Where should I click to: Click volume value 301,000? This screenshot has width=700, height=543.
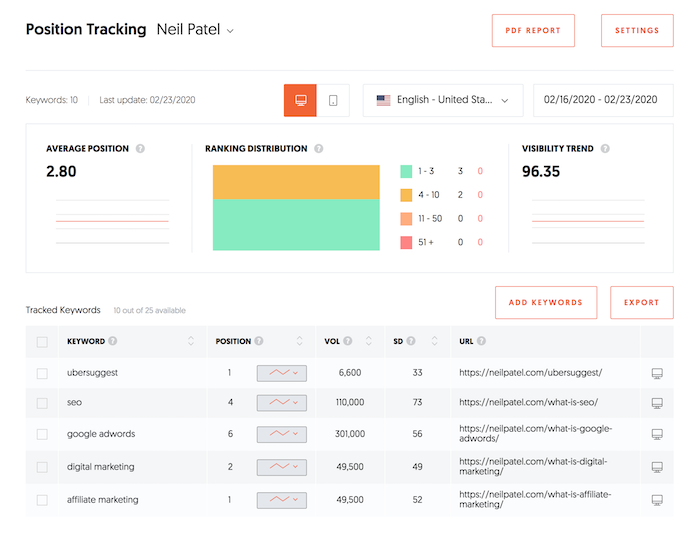coord(350,434)
